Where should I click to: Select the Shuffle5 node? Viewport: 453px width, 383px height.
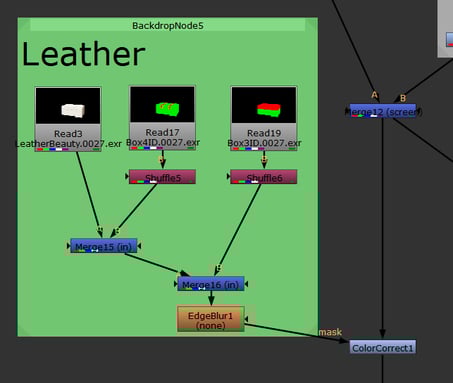(x=162, y=177)
